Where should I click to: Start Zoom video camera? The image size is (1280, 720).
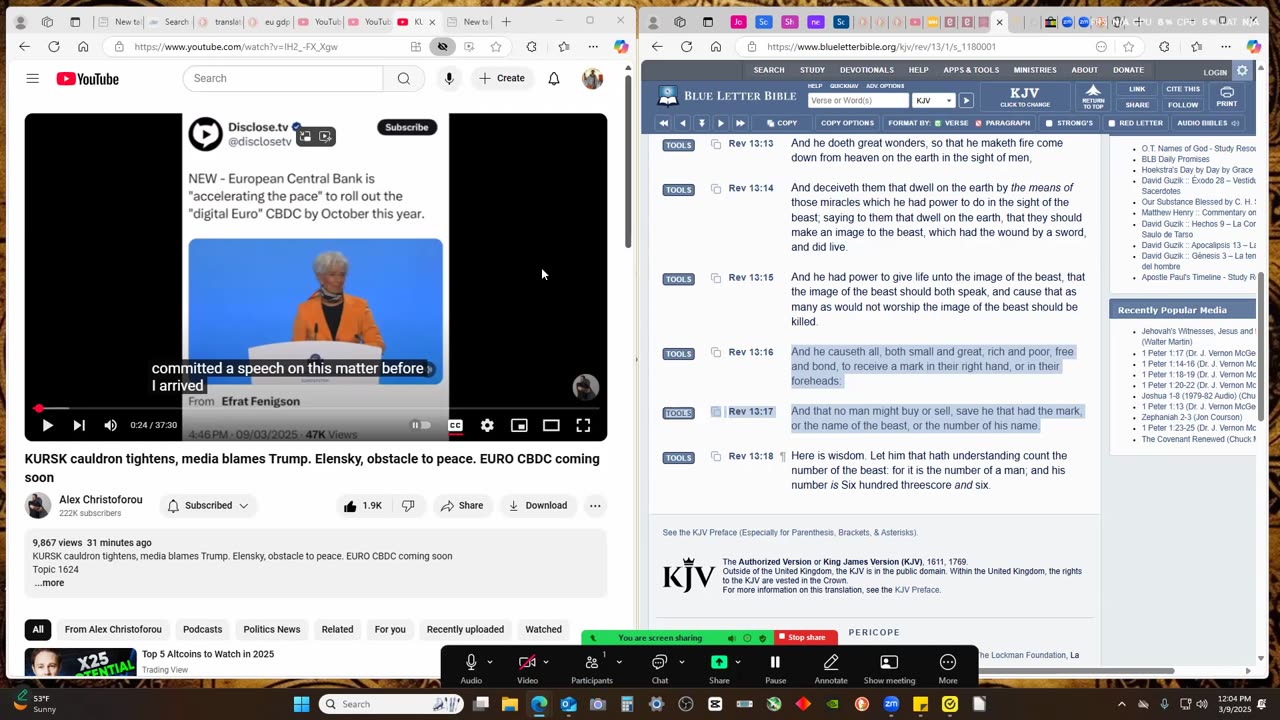point(527,667)
